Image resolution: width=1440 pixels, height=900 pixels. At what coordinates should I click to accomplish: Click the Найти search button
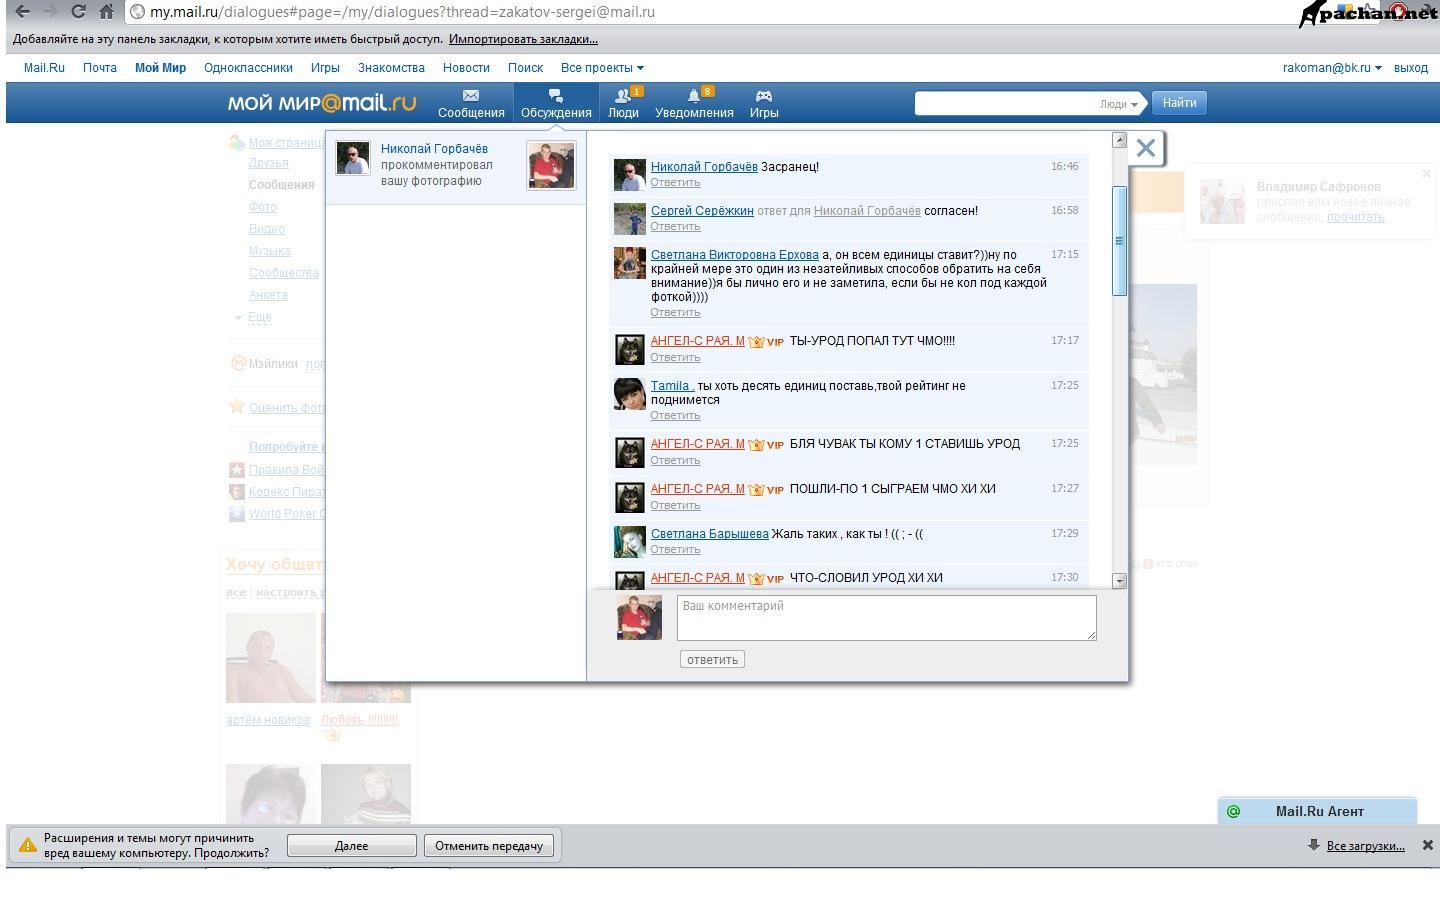click(x=1180, y=103)
